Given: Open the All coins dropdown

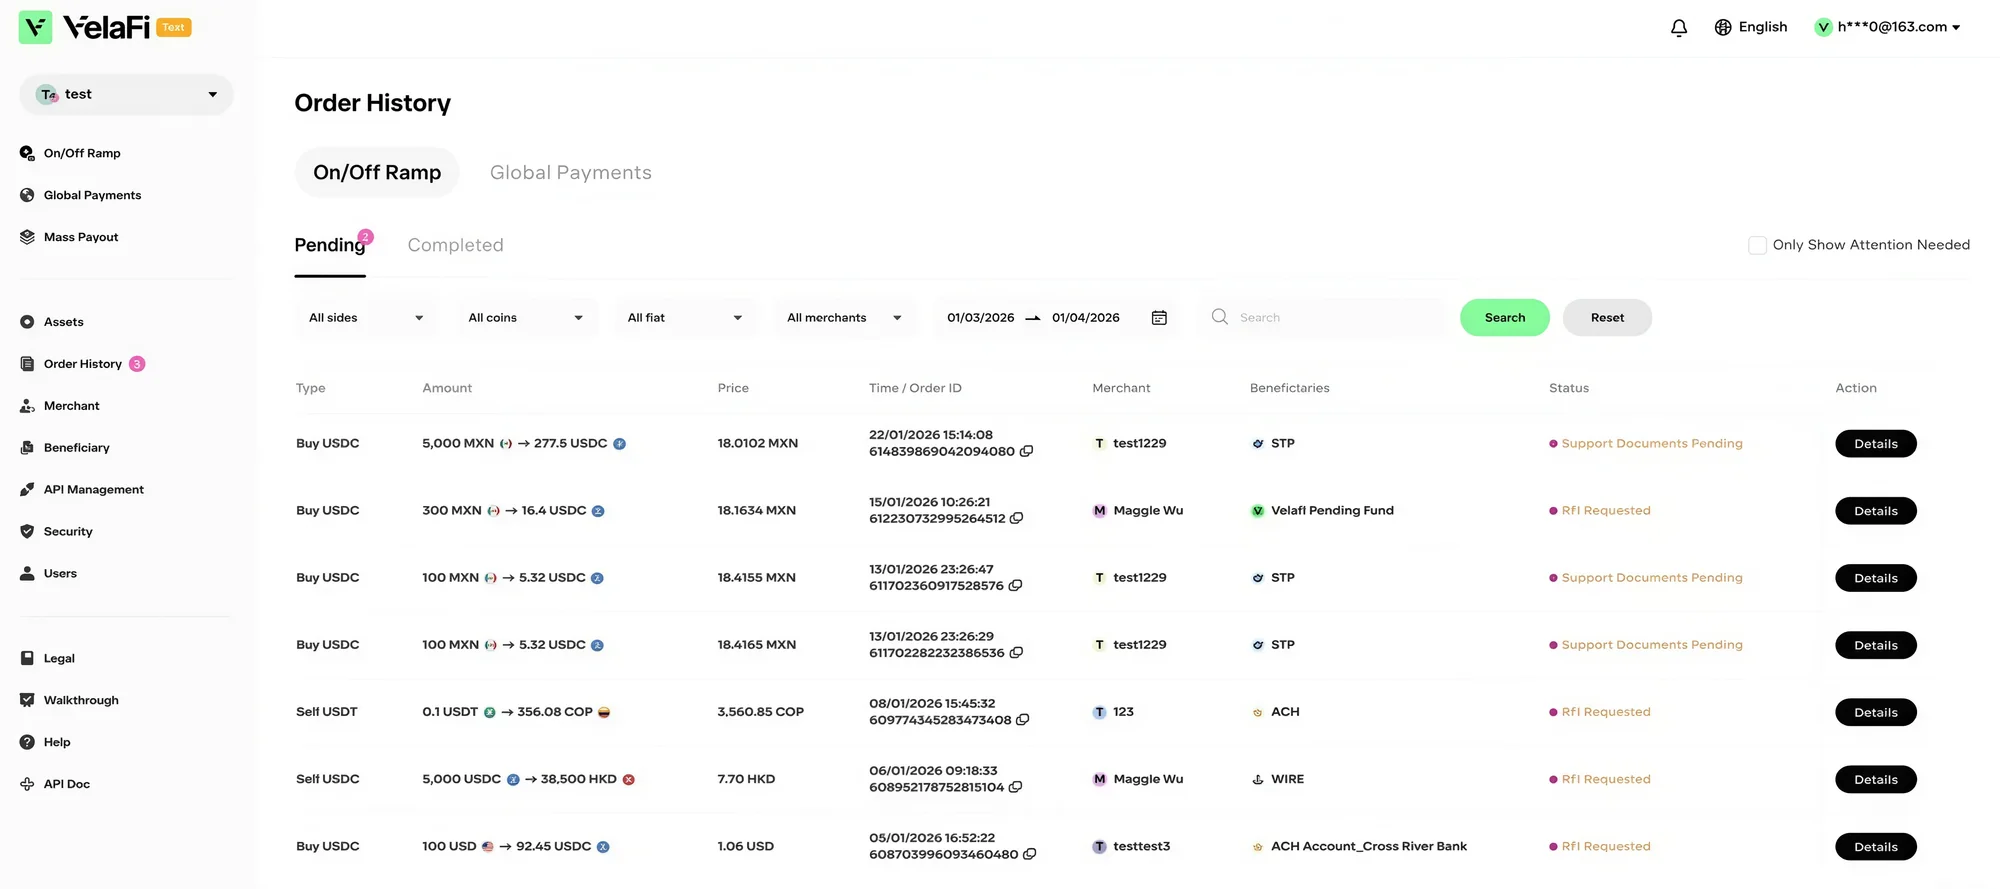Looking at the screenshot, I should pyautogui.click(x=526, y=318).
